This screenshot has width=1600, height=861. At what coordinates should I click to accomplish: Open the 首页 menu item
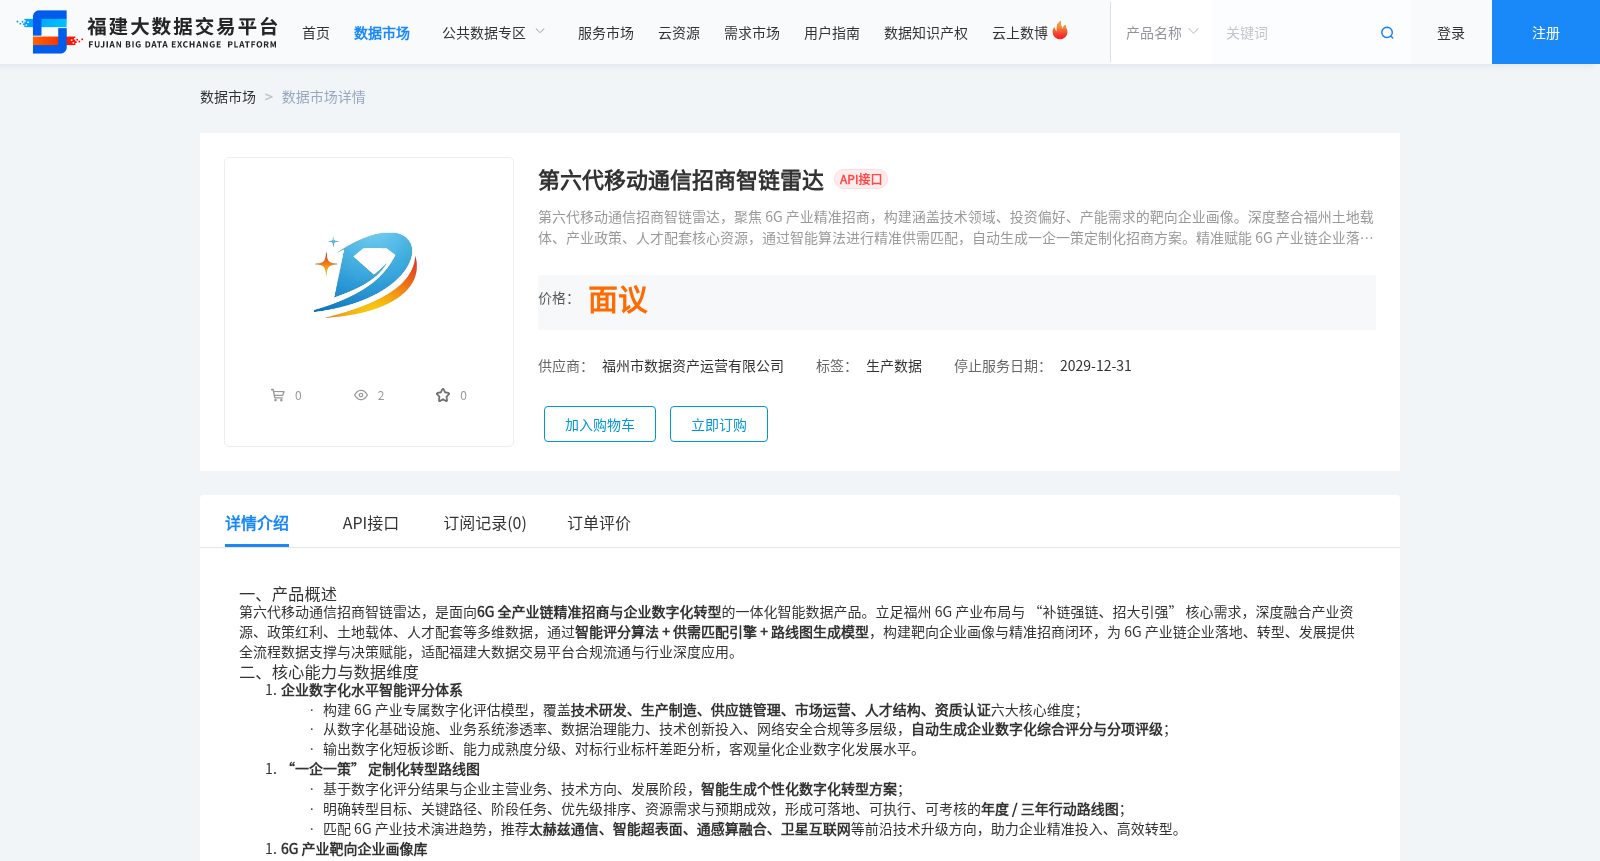pyautogui.click(x=316, y=33)
